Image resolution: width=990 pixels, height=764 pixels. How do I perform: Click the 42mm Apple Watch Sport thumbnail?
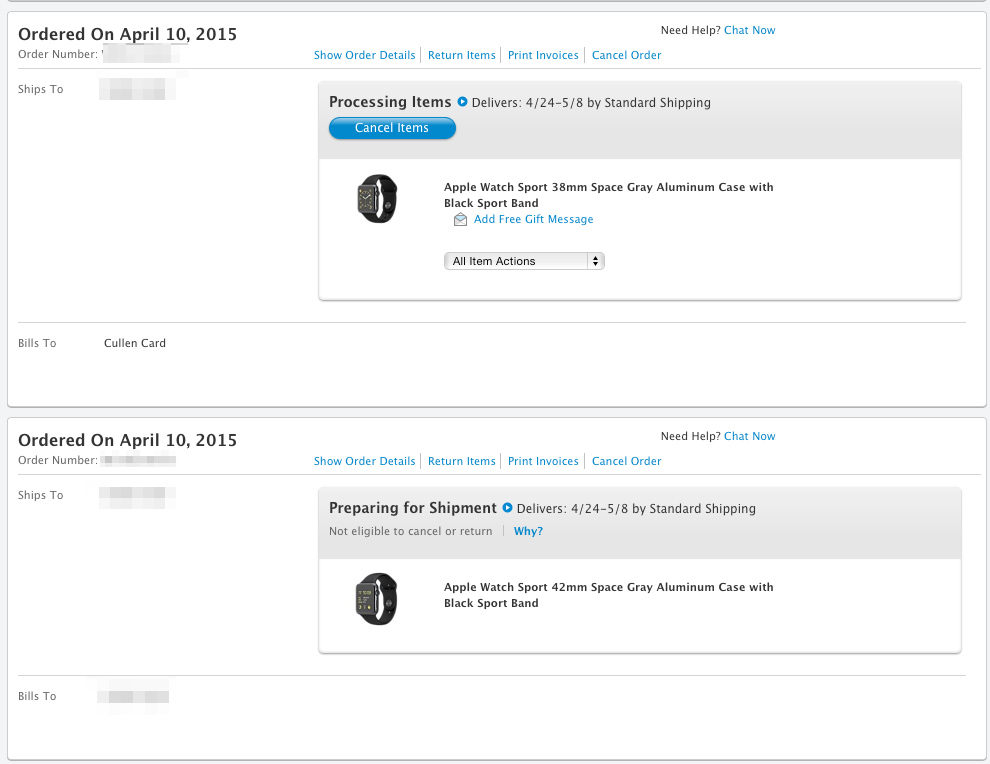pyautogui.click(x=377, y=599)
